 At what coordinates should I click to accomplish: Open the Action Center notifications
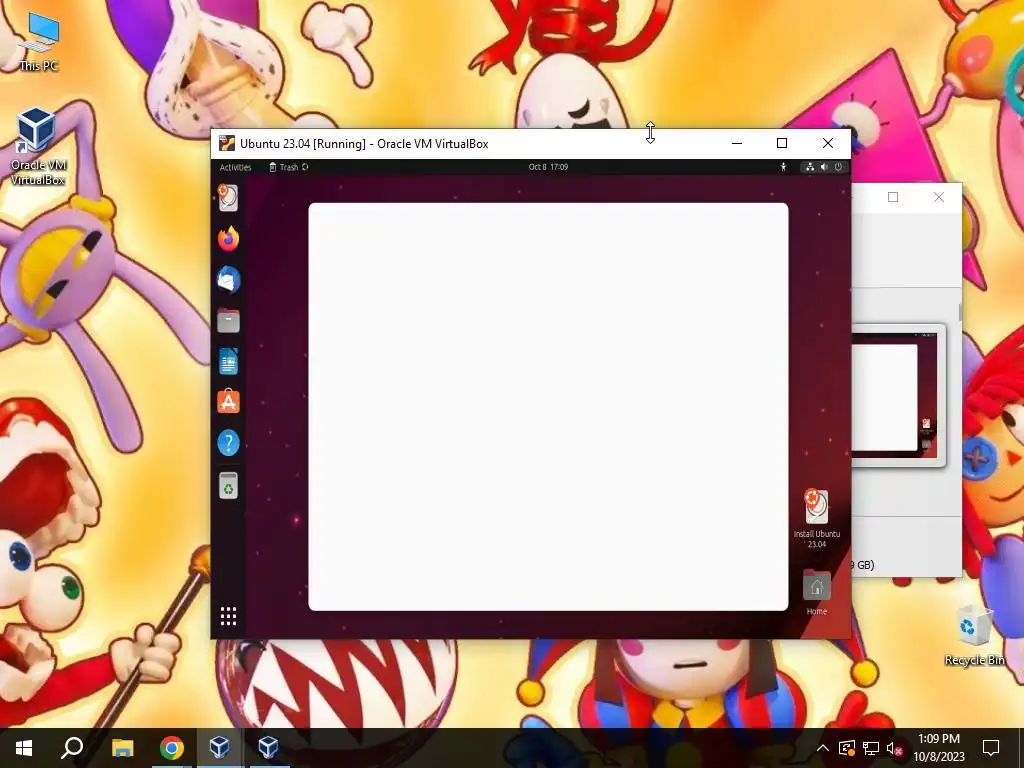pyautogui.click(x=991, y=748)
